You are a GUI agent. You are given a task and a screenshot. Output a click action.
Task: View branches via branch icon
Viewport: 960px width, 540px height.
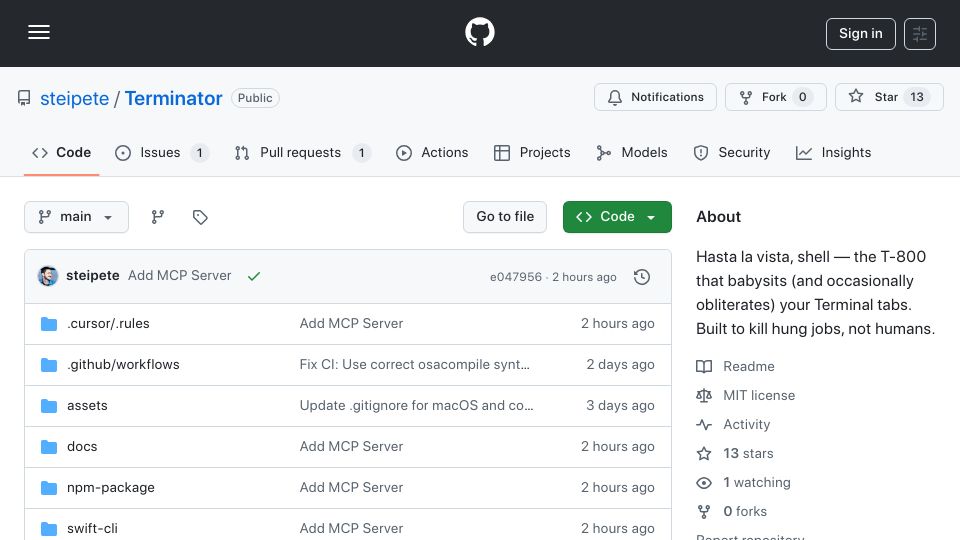[158, 217]
